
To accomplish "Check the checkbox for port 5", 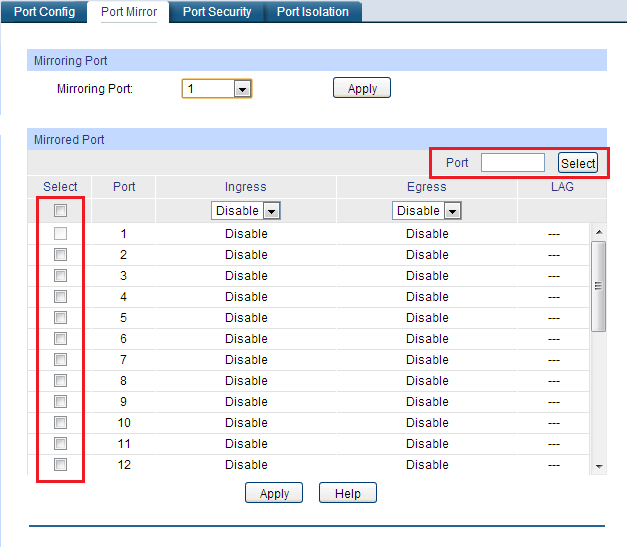I will click(x=60, y=317).
